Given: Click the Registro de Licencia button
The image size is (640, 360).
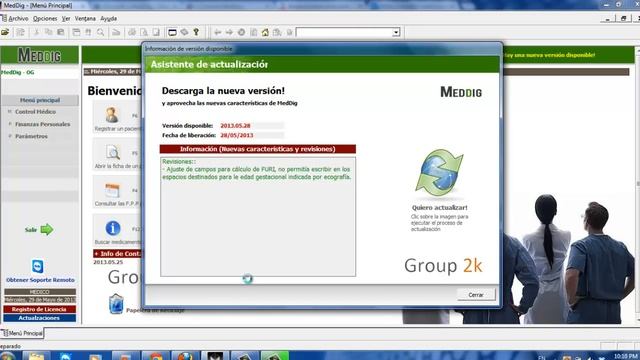Looking at the screenshot, I should (40, 309).
